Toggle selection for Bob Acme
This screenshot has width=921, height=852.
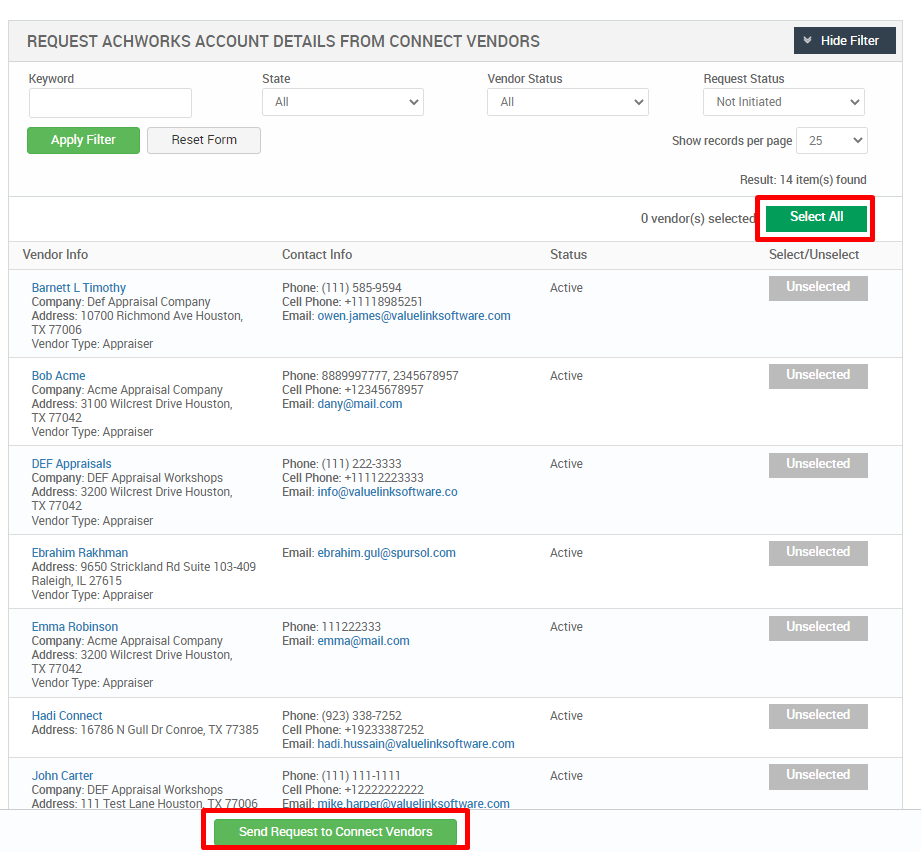[817, 375]
